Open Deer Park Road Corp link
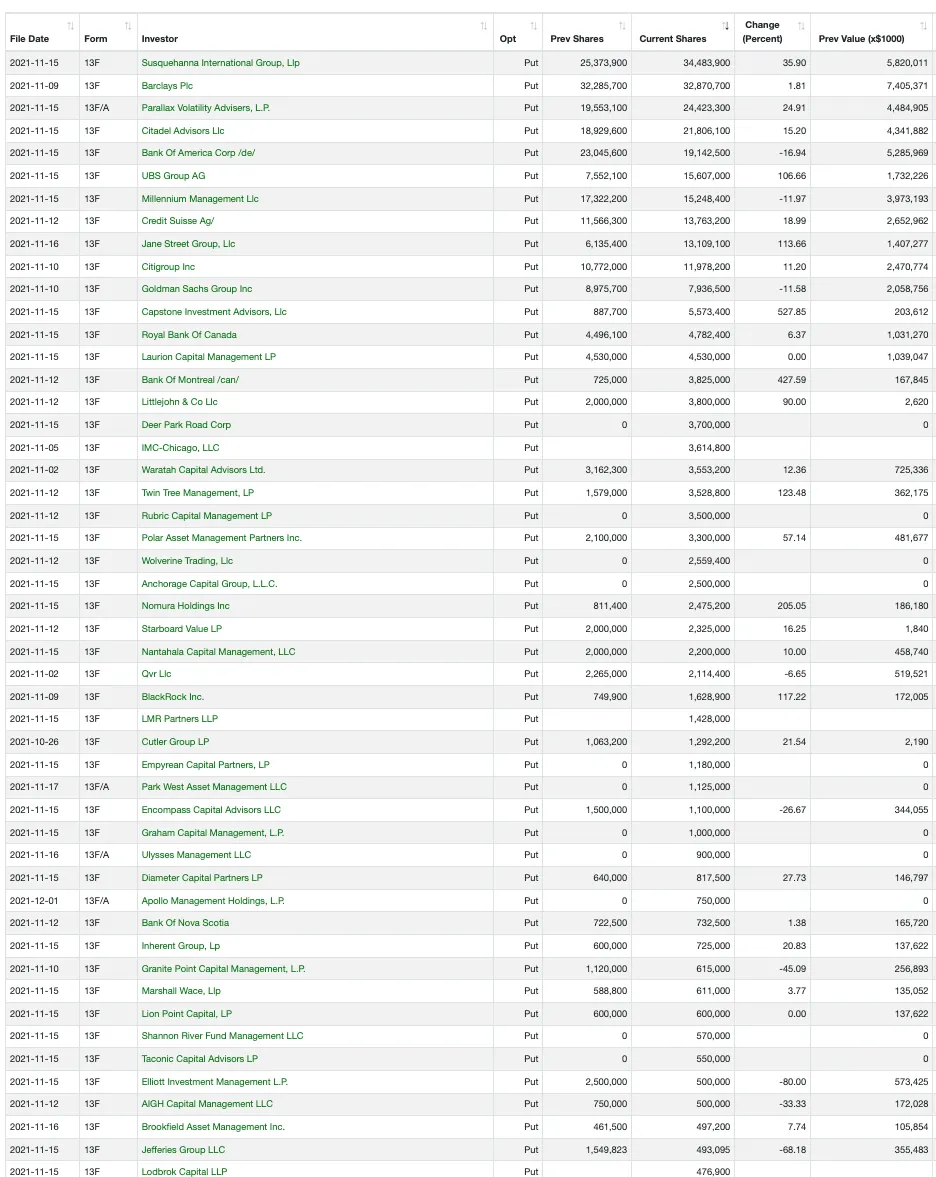 point(186,425)
